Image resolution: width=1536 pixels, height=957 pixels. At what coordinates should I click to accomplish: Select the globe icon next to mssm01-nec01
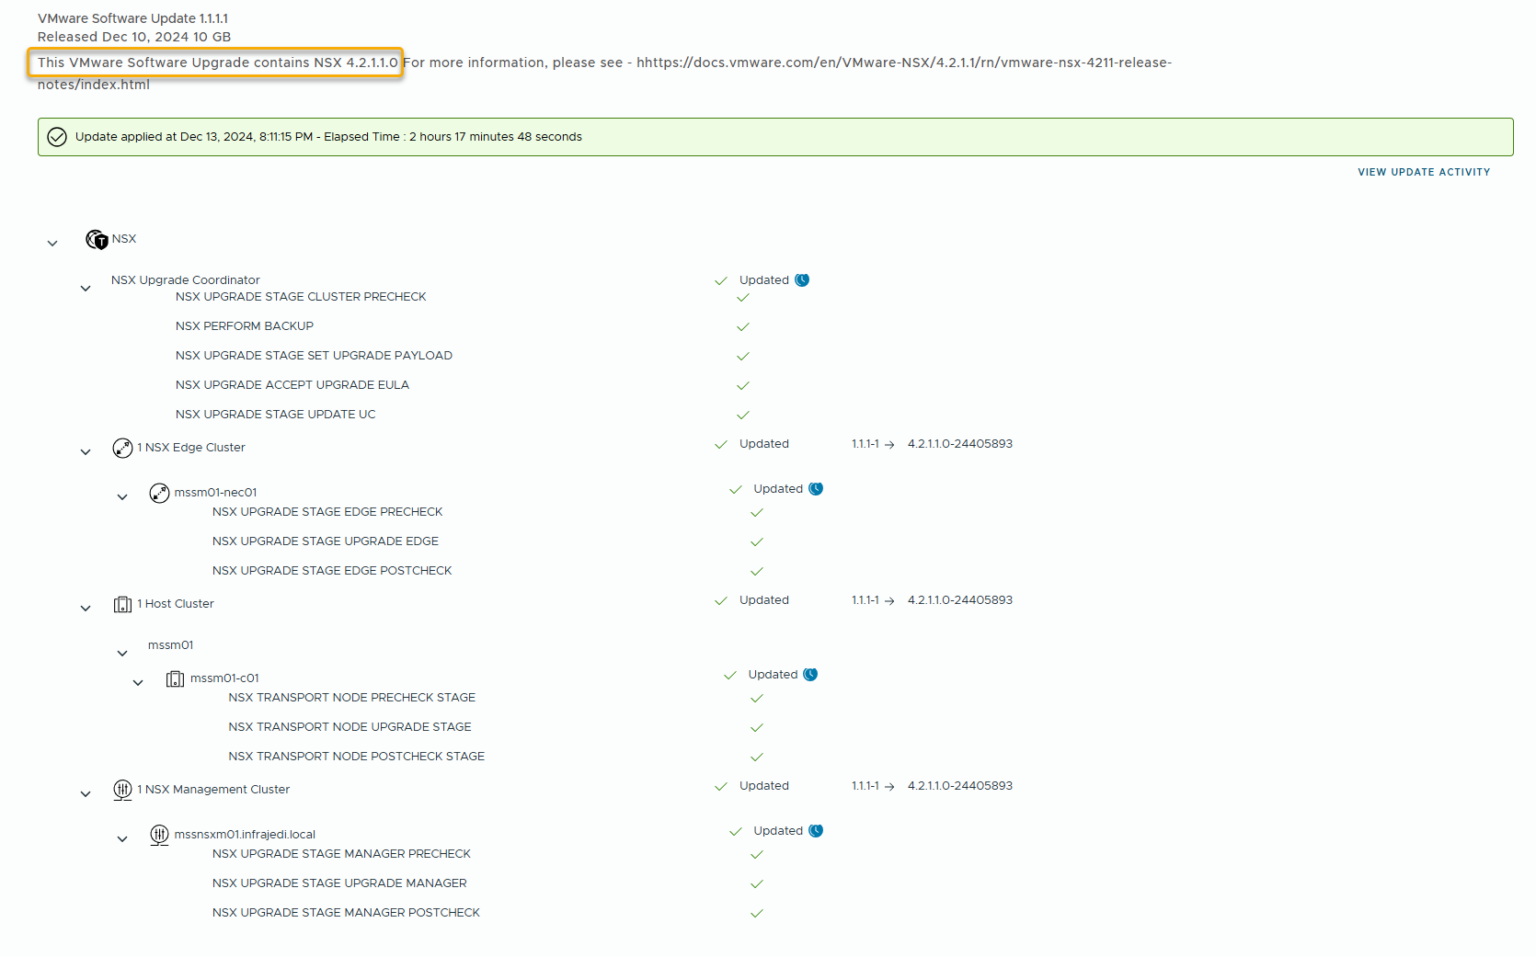pyautogui.click(x=159, y=492)
